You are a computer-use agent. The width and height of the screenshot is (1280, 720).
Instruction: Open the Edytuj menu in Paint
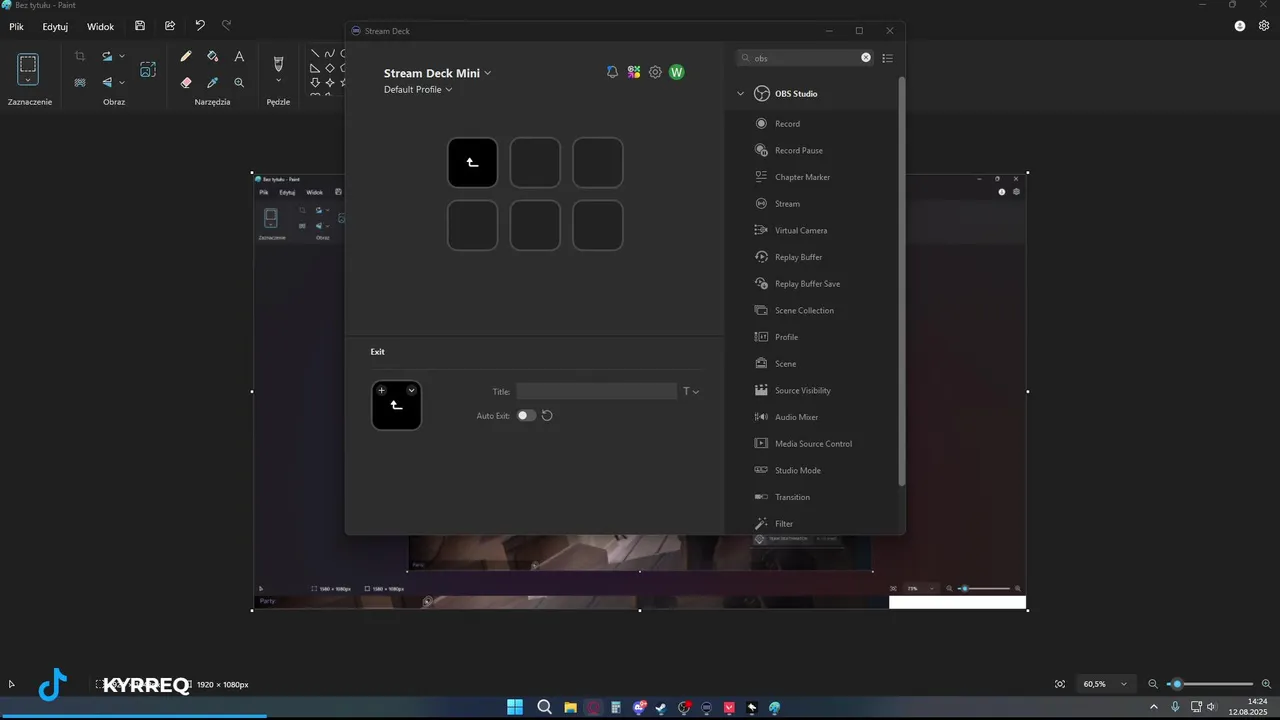click(55, 26)
